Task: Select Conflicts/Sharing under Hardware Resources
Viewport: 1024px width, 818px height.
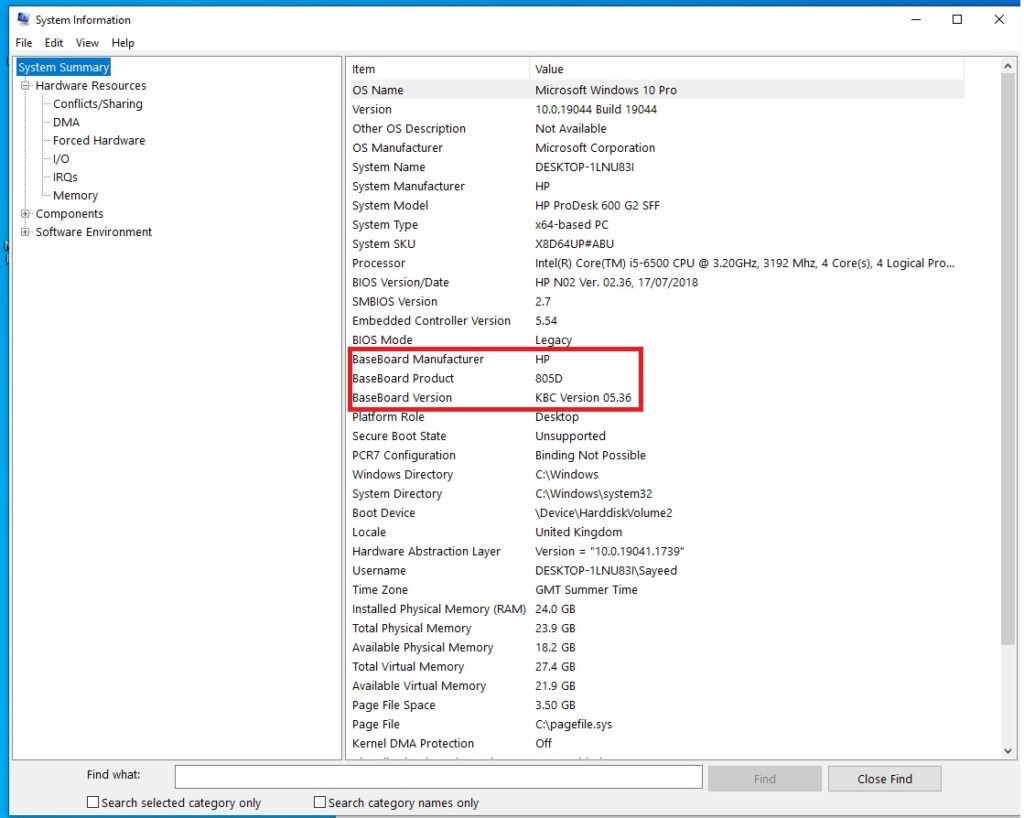Action: click(x=97, y=103)
